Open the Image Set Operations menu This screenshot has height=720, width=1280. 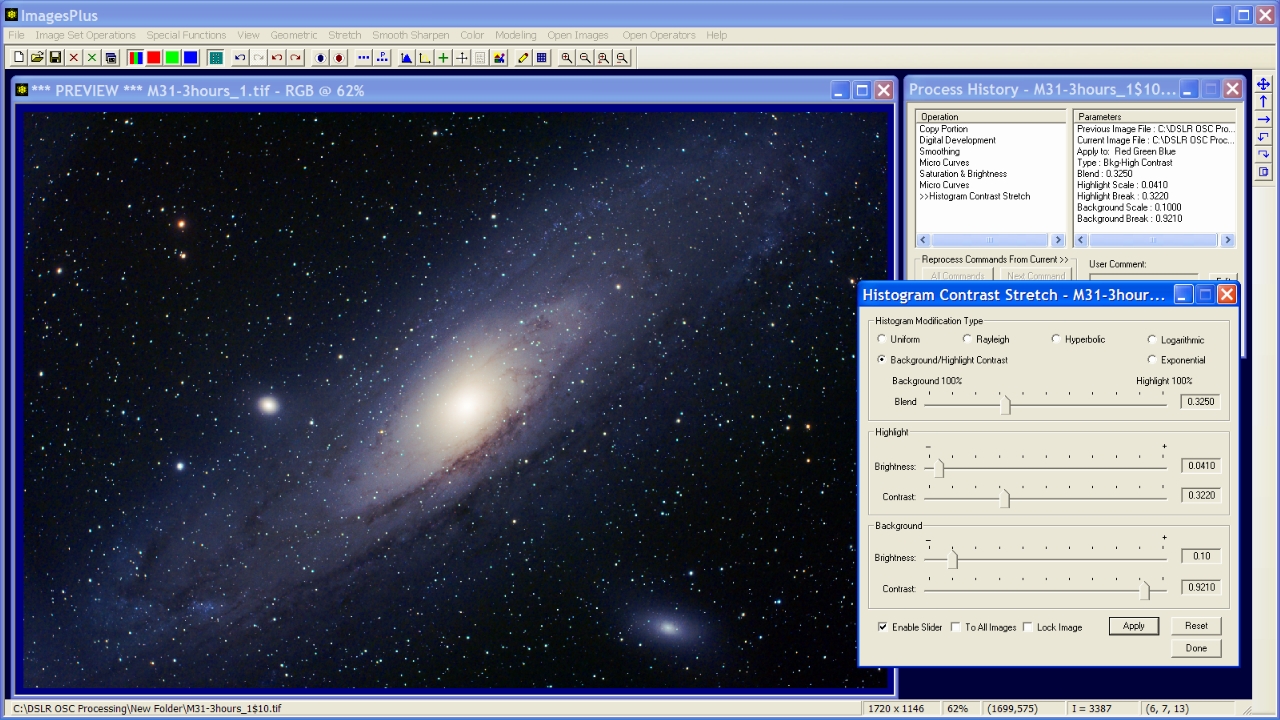pos(86,35)
